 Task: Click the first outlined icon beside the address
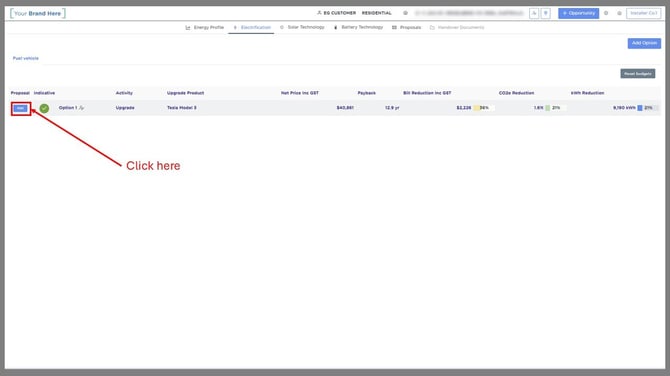(534, 13)
